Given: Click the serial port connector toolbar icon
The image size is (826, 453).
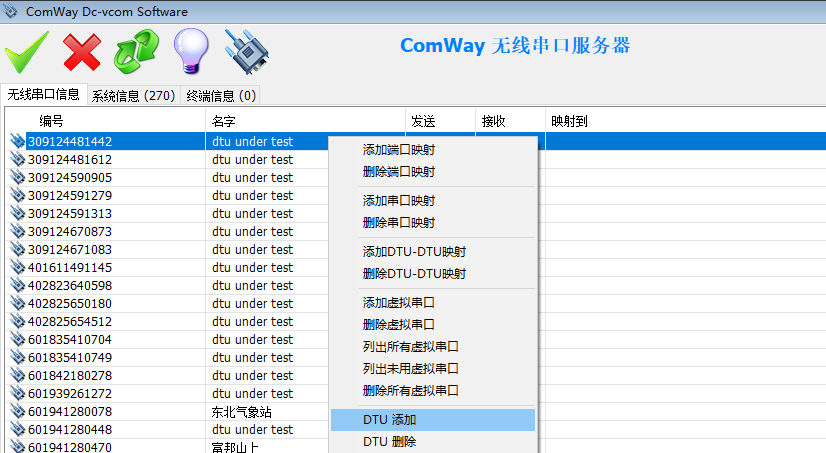Looking at the screenshot, I should [247, 52].
